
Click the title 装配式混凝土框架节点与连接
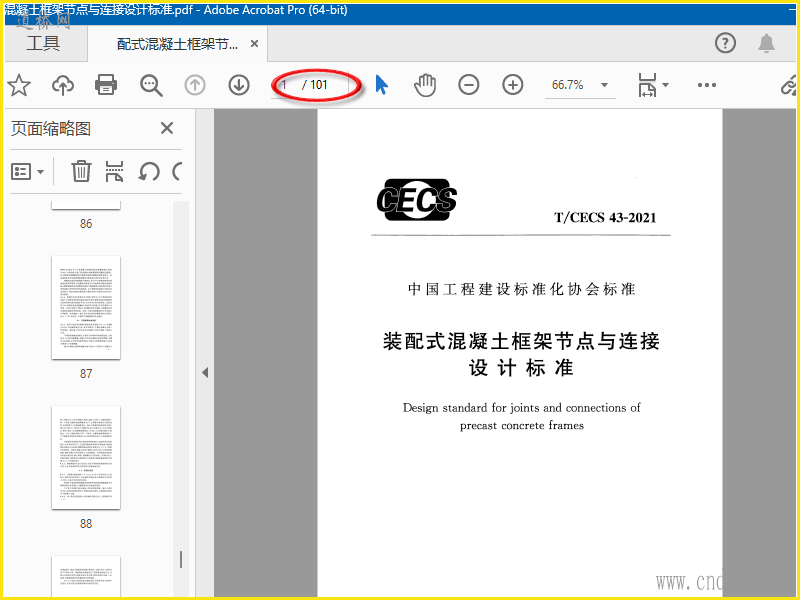(x=521, y=341)
